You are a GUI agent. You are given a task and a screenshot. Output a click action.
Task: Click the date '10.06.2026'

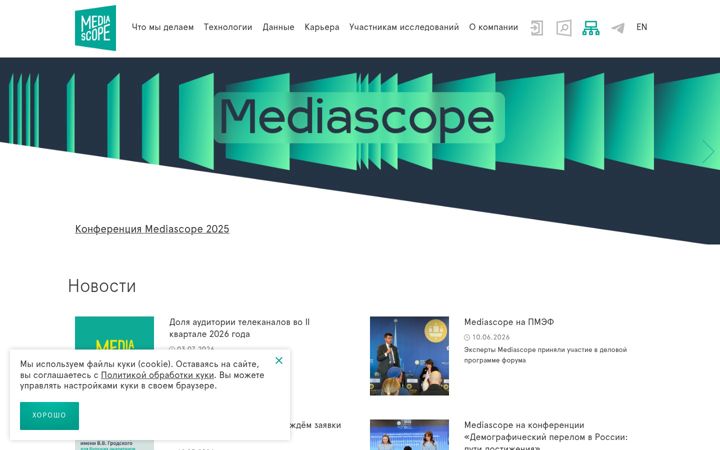(x=490, y=337)
